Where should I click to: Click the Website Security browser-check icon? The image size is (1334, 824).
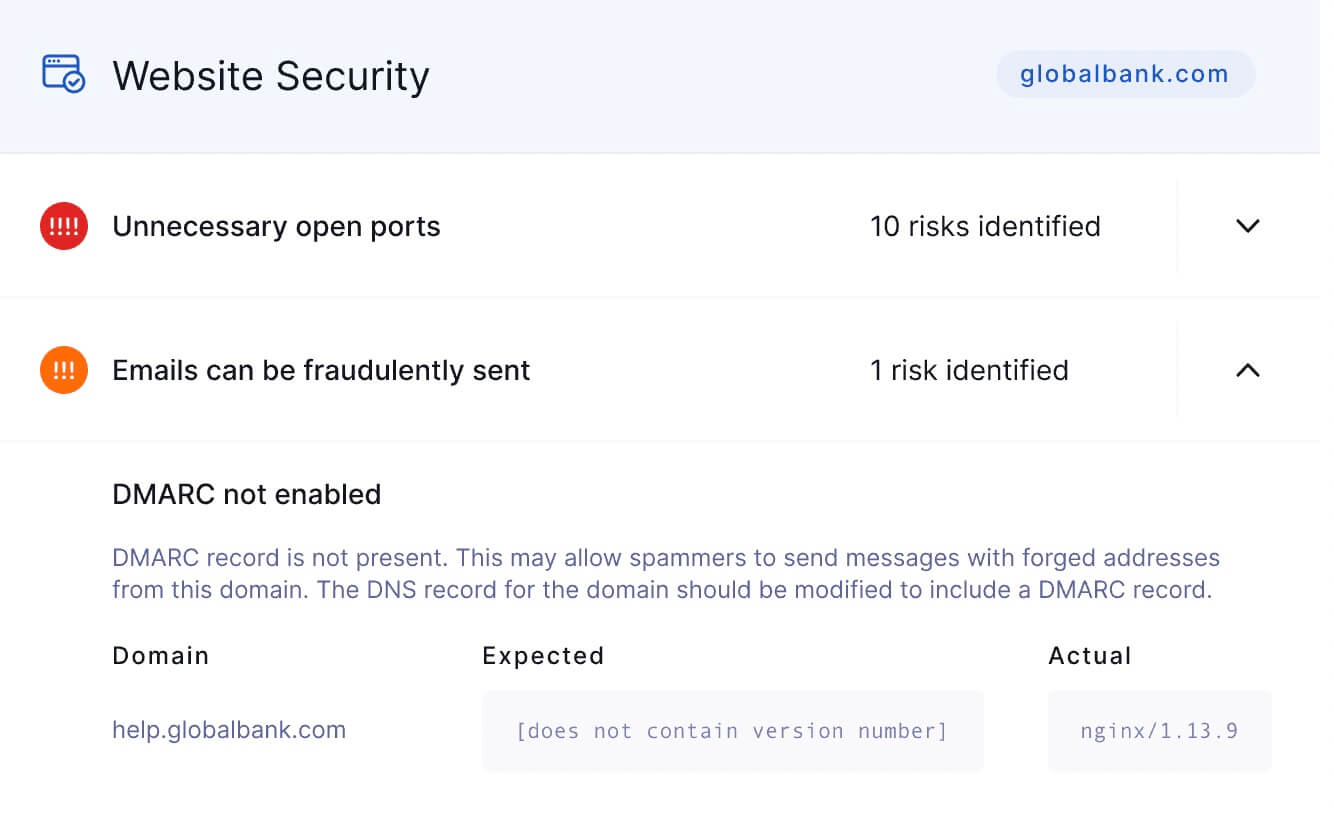(64, 75)
